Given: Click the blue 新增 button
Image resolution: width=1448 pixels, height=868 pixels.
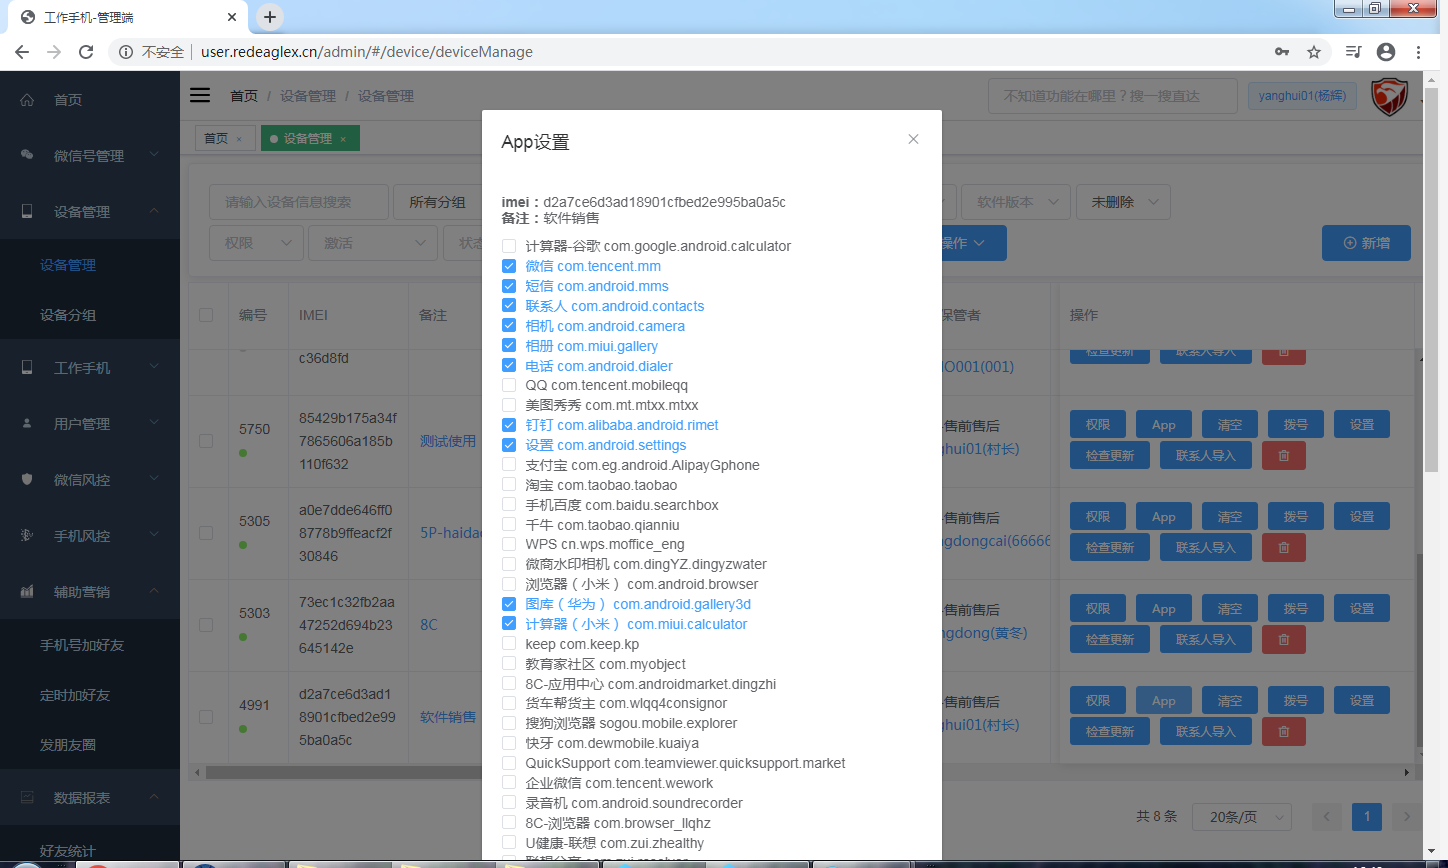Looking at the screenshot, I should (1366, 243).
